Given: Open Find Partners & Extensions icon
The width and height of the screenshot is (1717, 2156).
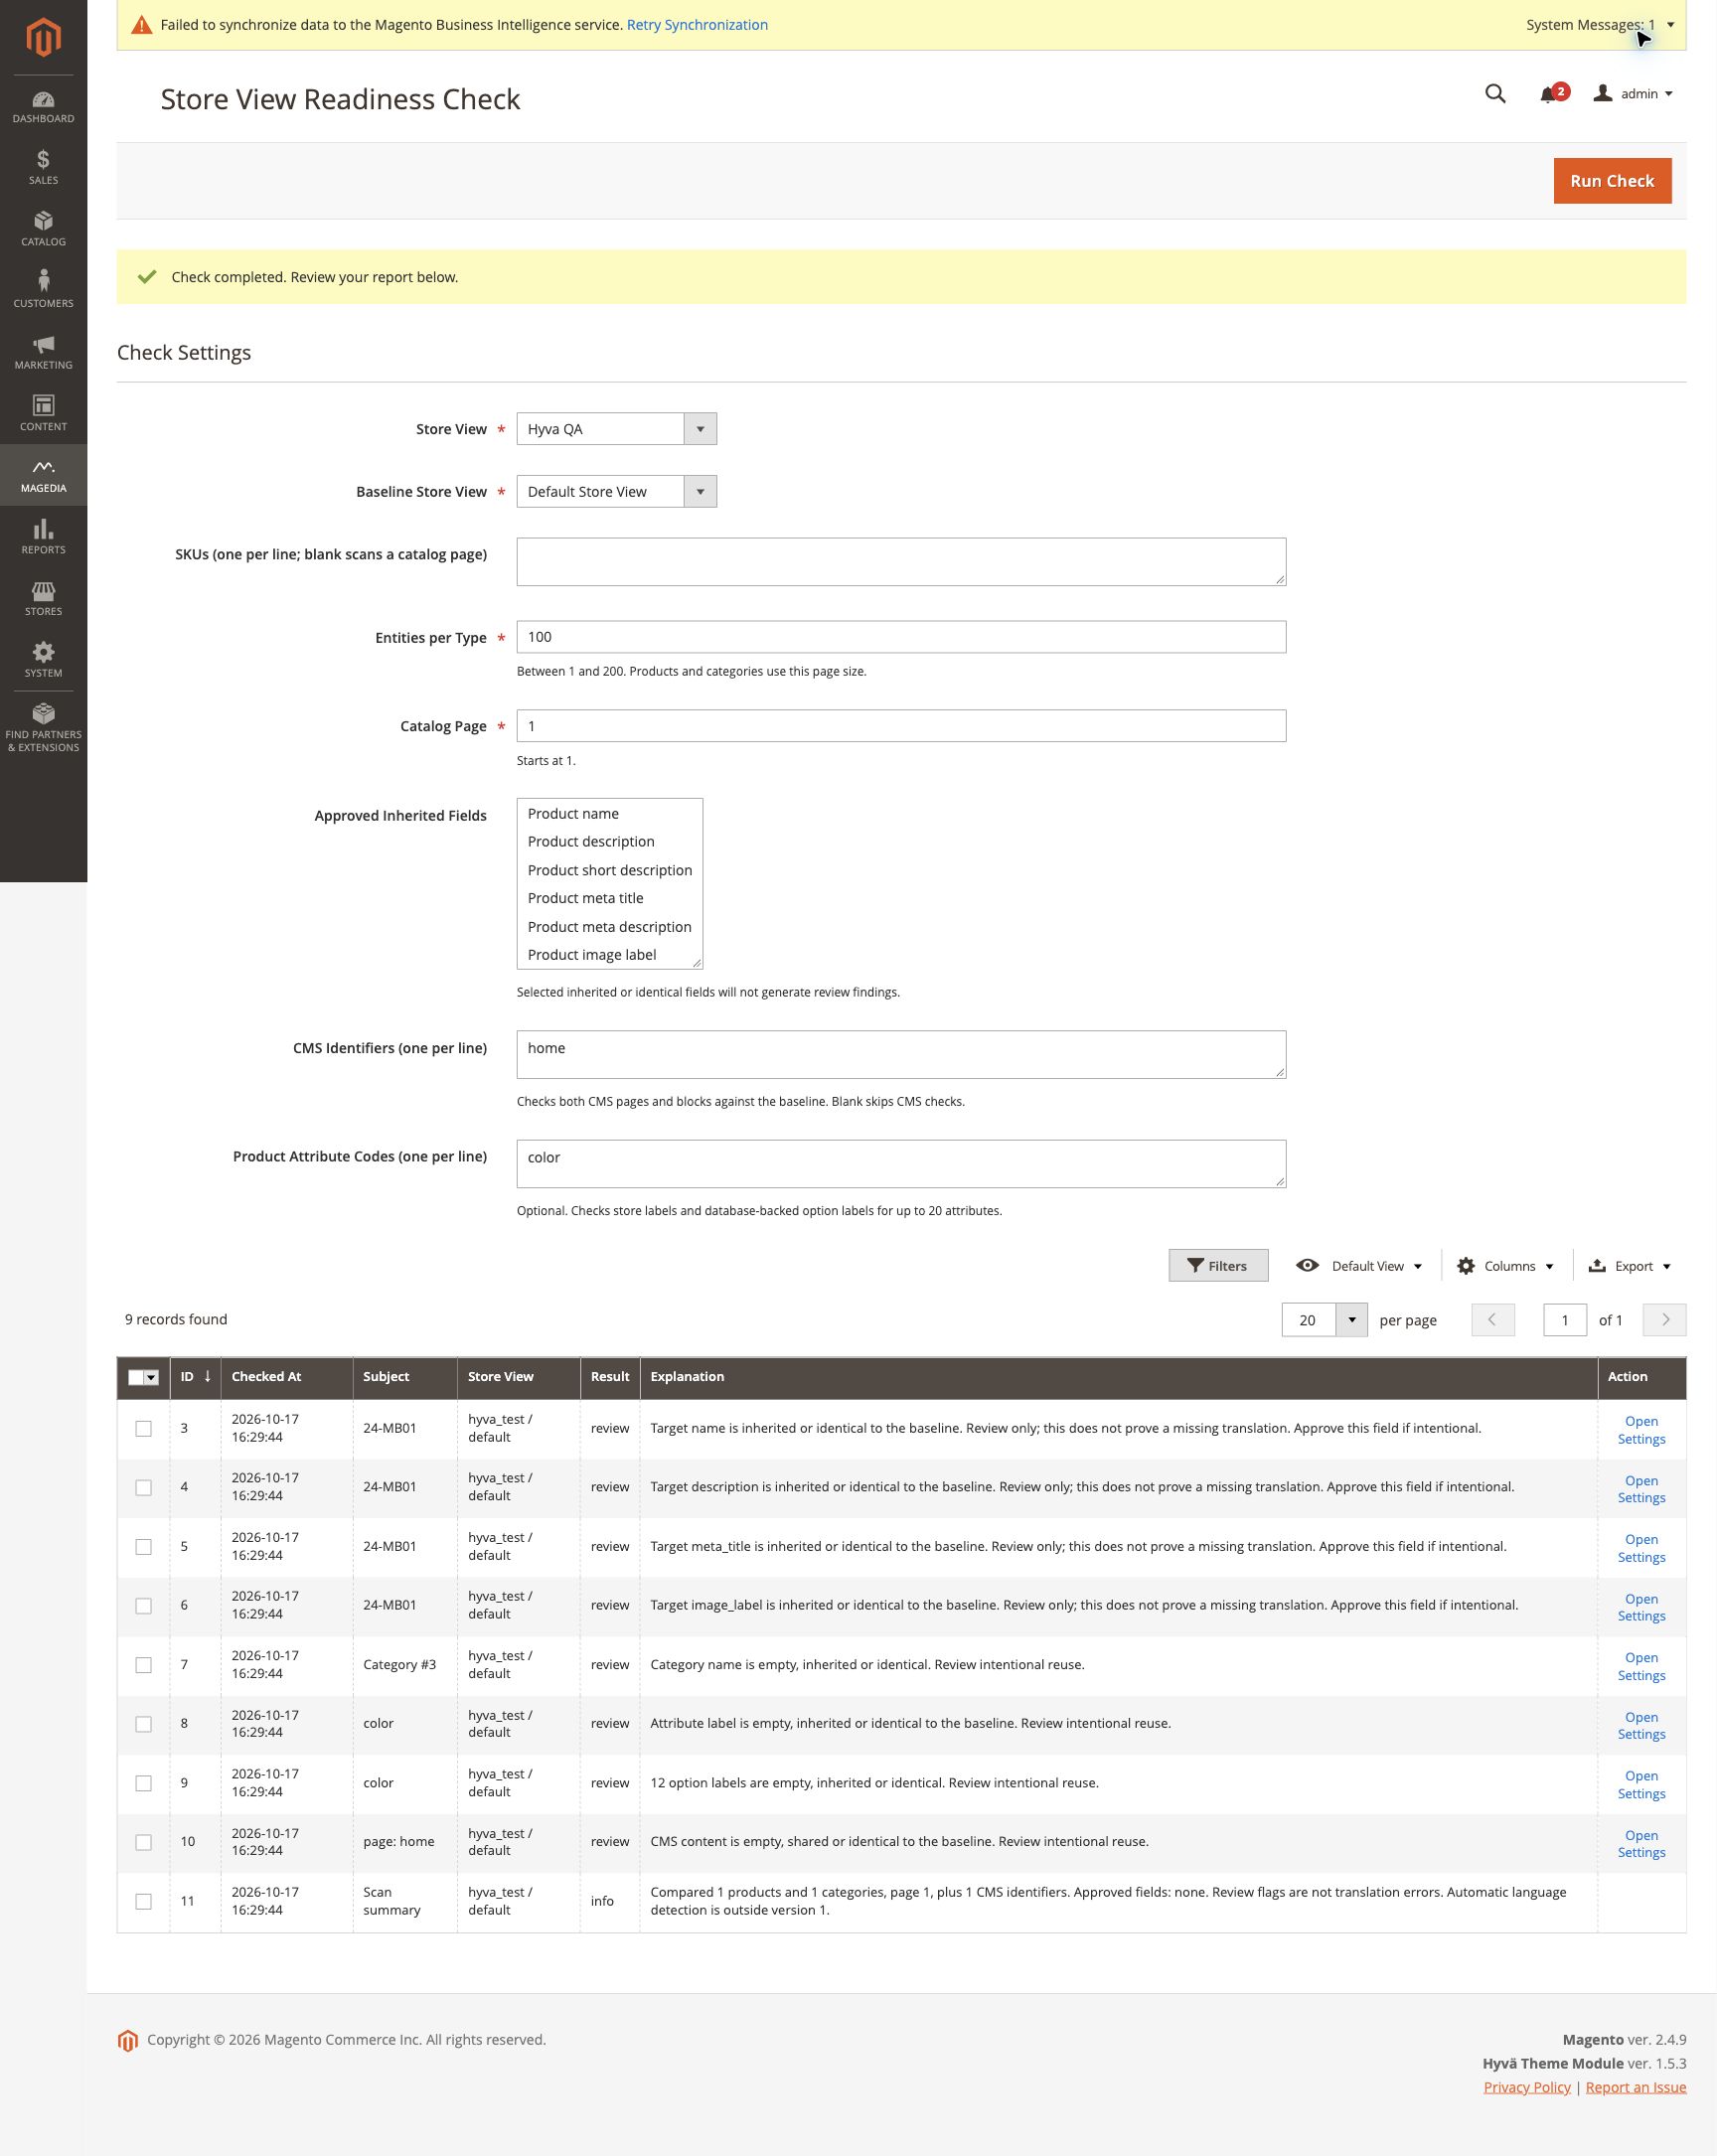Looking at the screenshot, I should click(43, 727).
